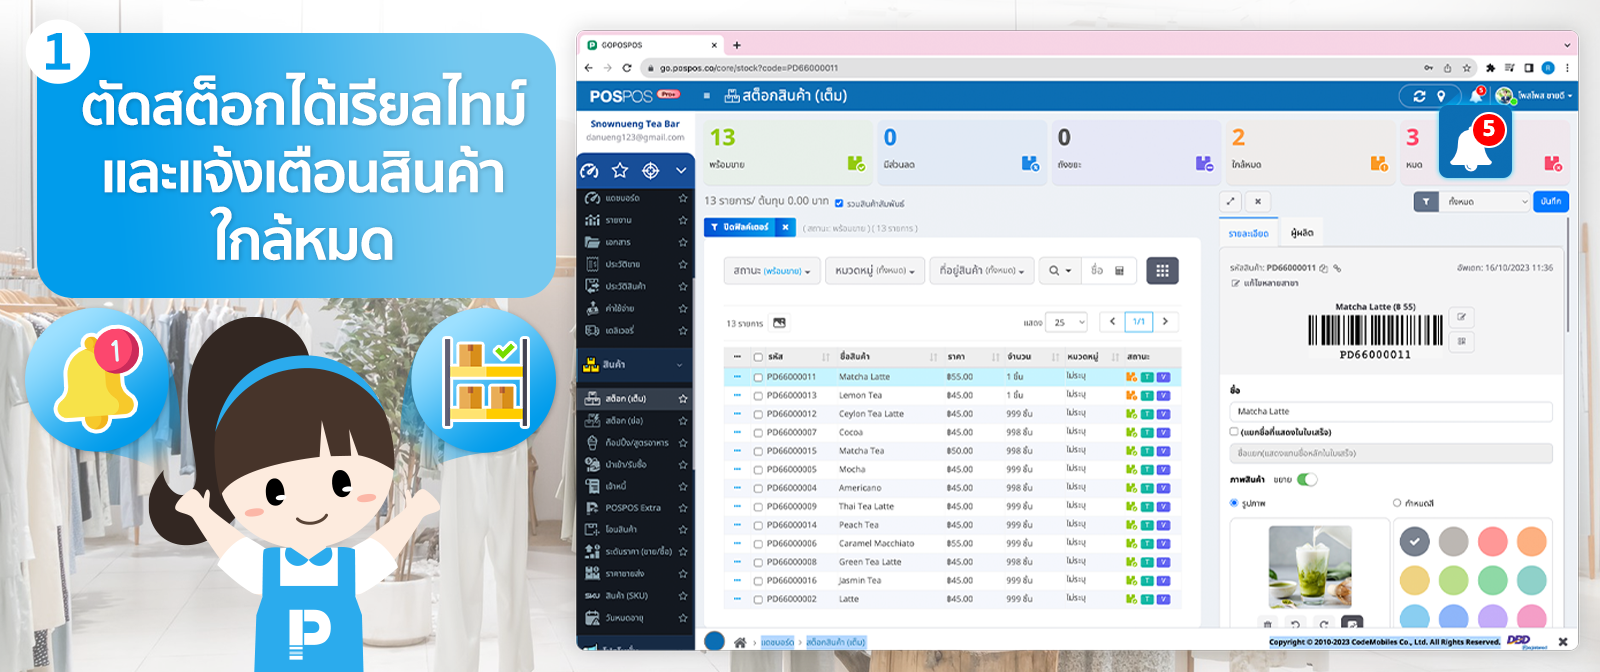Select the salmon pink color swatch
The width and height of the screenshot is (1600, 672).
coord(1492,542)
